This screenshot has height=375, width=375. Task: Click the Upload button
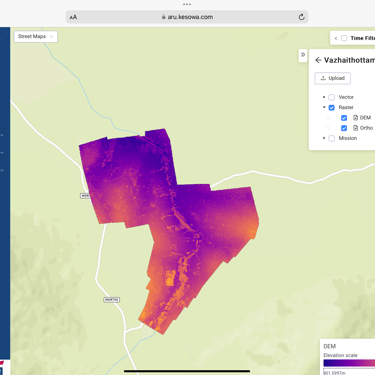[x=332, y=78]
